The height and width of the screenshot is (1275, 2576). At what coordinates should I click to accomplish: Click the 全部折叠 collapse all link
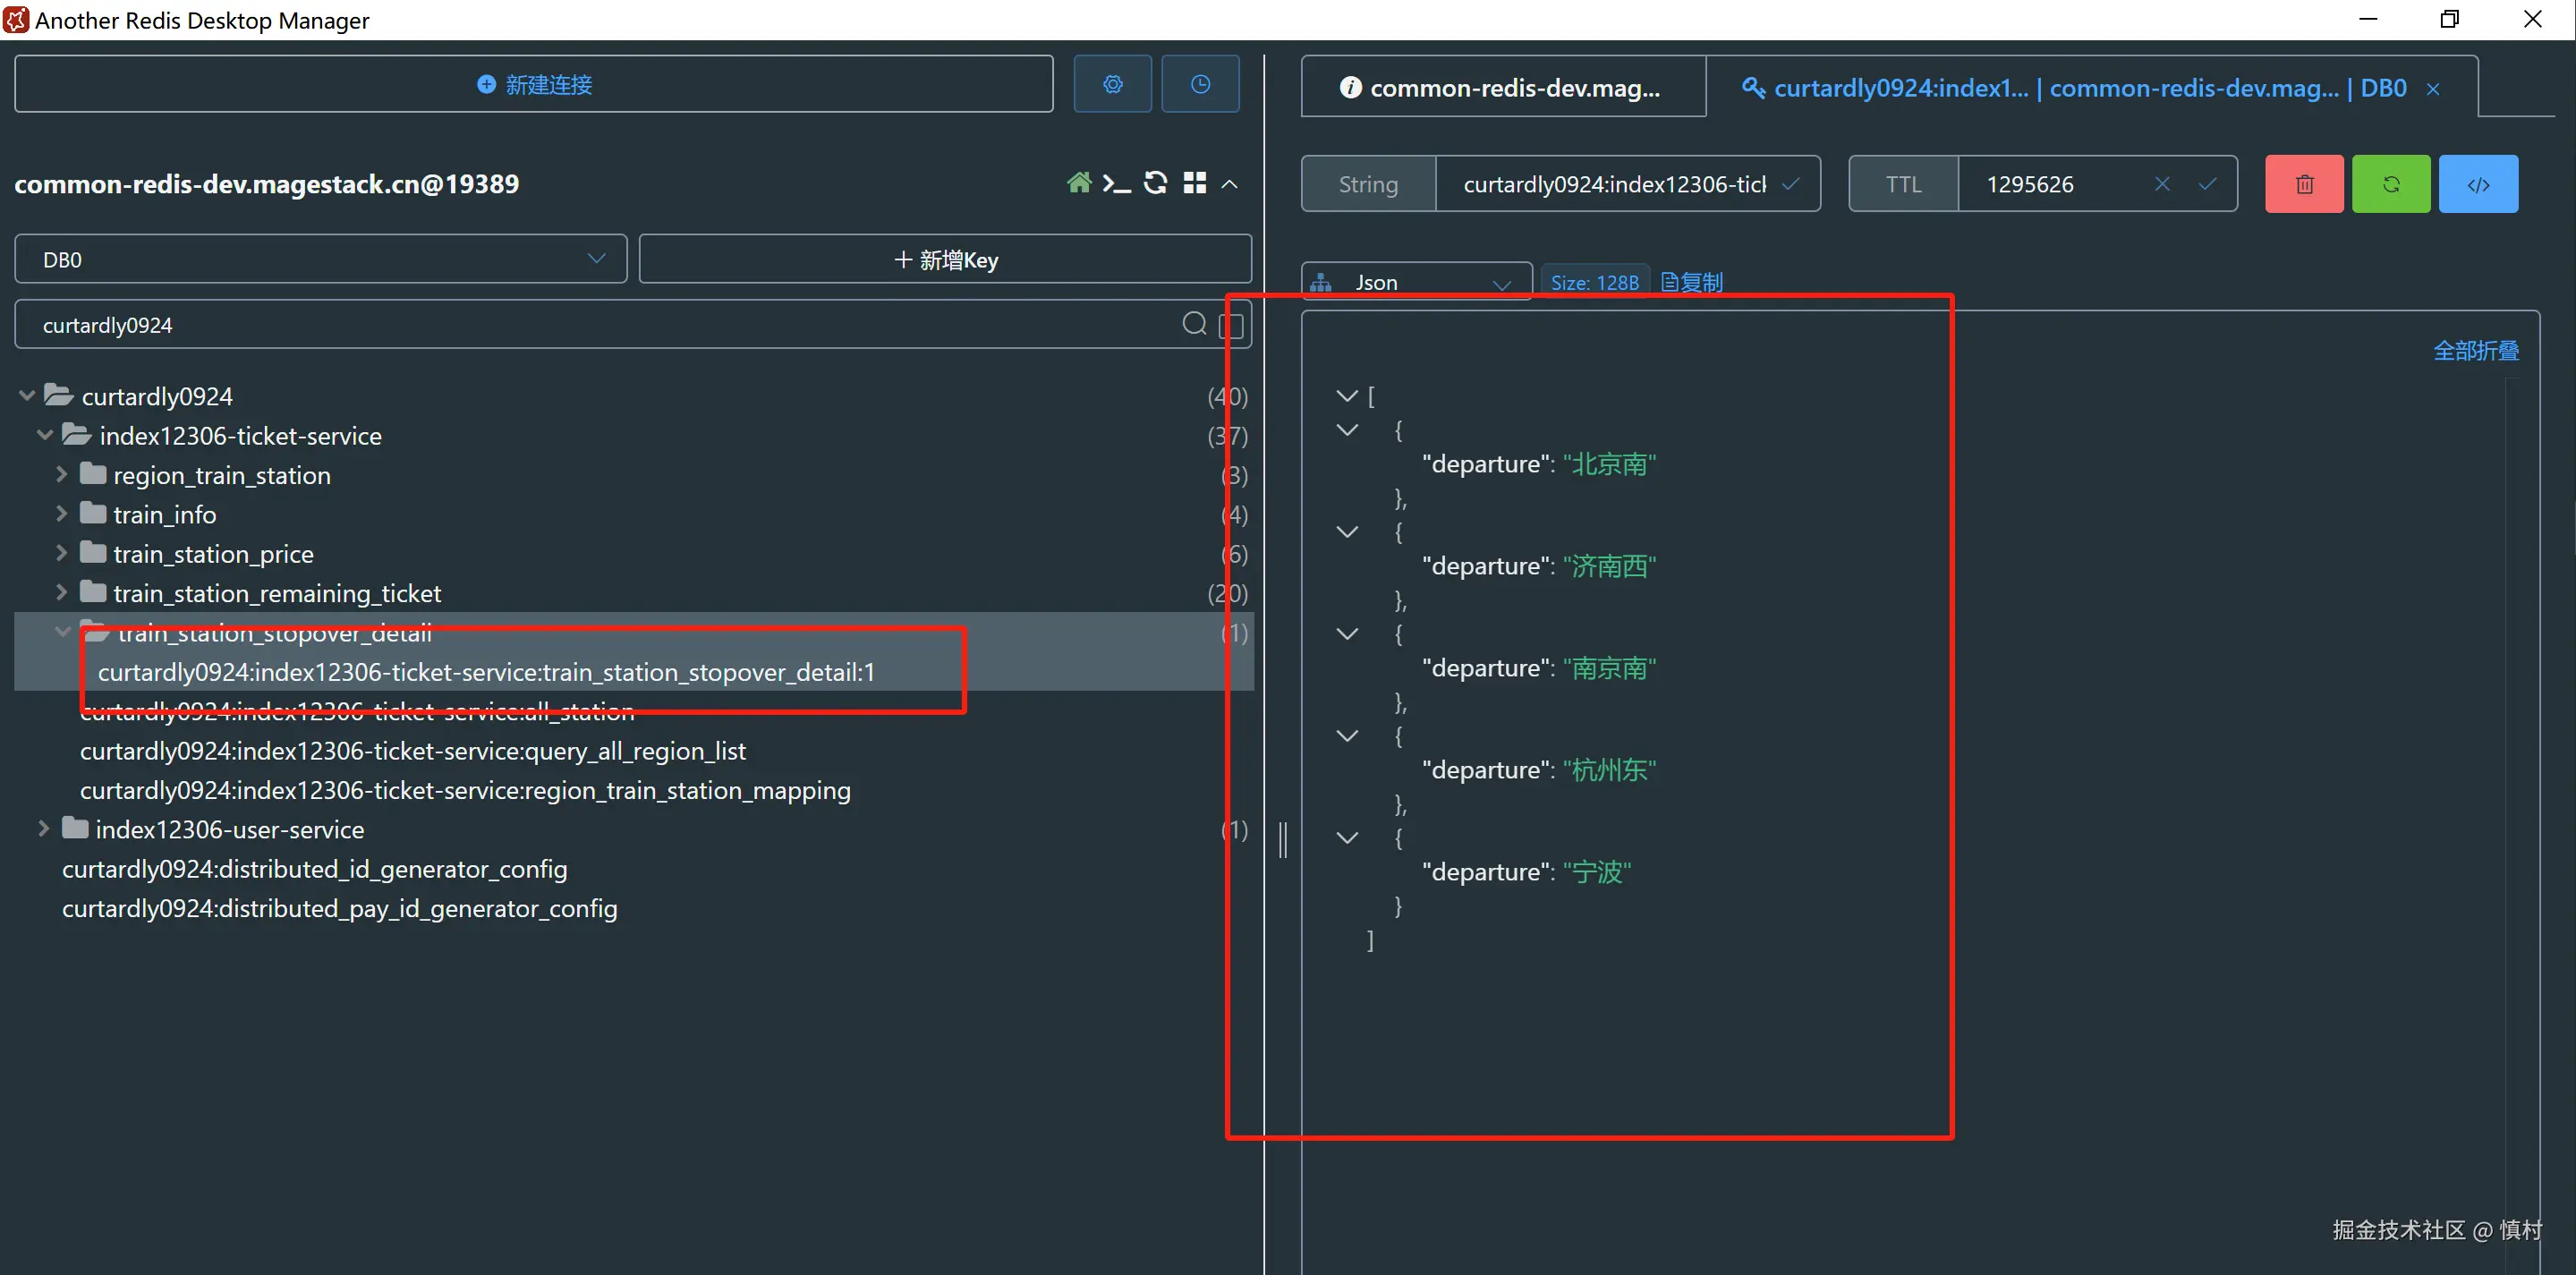pyautogui.click(x=2475, y=351)
